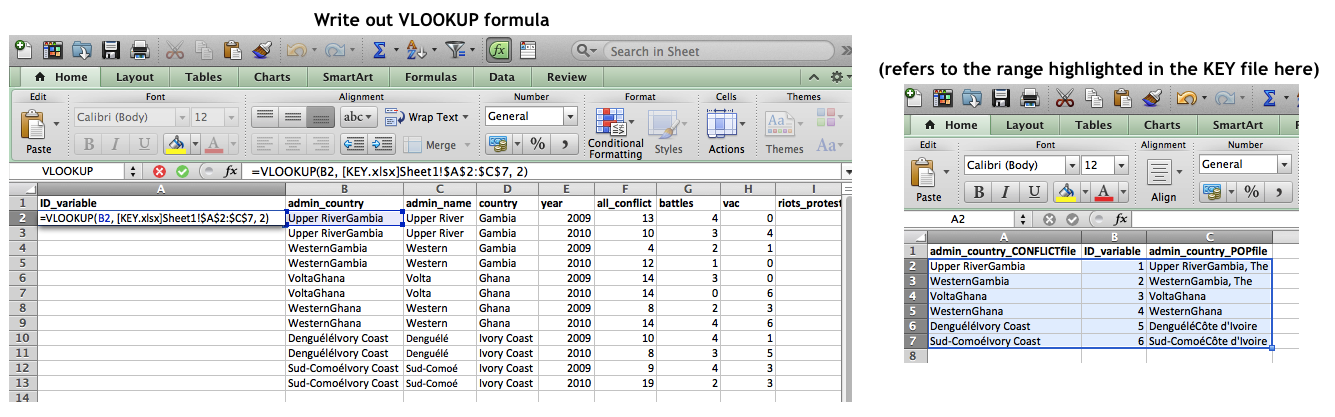The width and height of the screenshot is (1335, 417).
Task: Open the Review tab in the main window
Action: tap(566, 77)
